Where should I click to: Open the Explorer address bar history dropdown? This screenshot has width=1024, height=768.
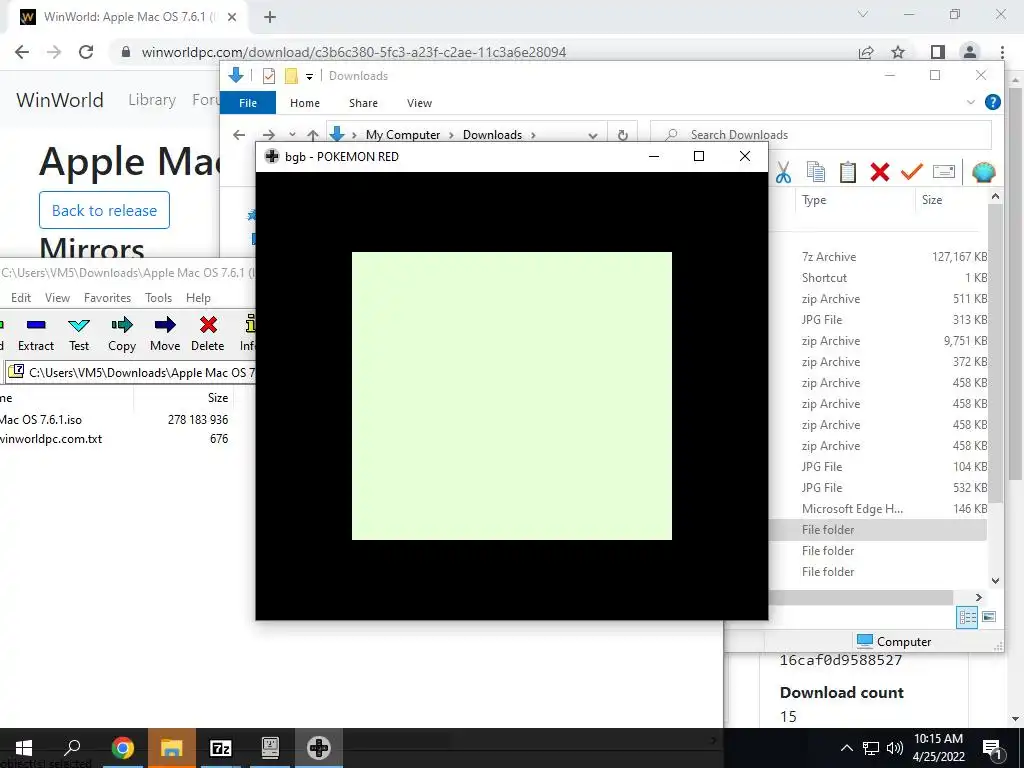click(x=592, y=135)
